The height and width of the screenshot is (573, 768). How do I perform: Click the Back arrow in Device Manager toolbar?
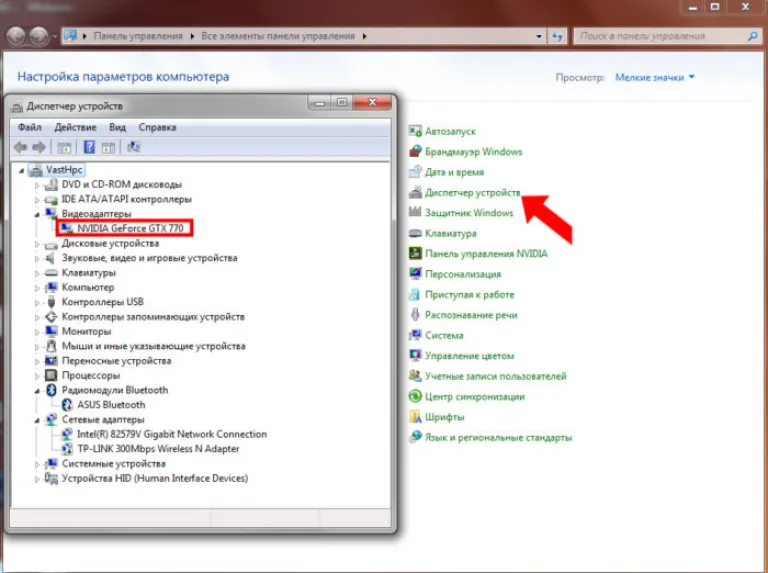(x=21, y=147)
